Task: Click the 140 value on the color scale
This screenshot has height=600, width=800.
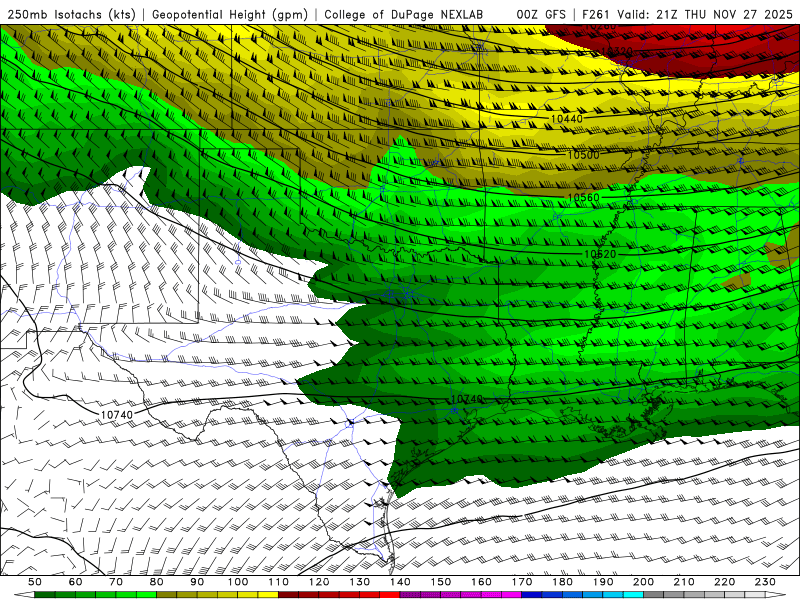Action: tap(400, 582)
